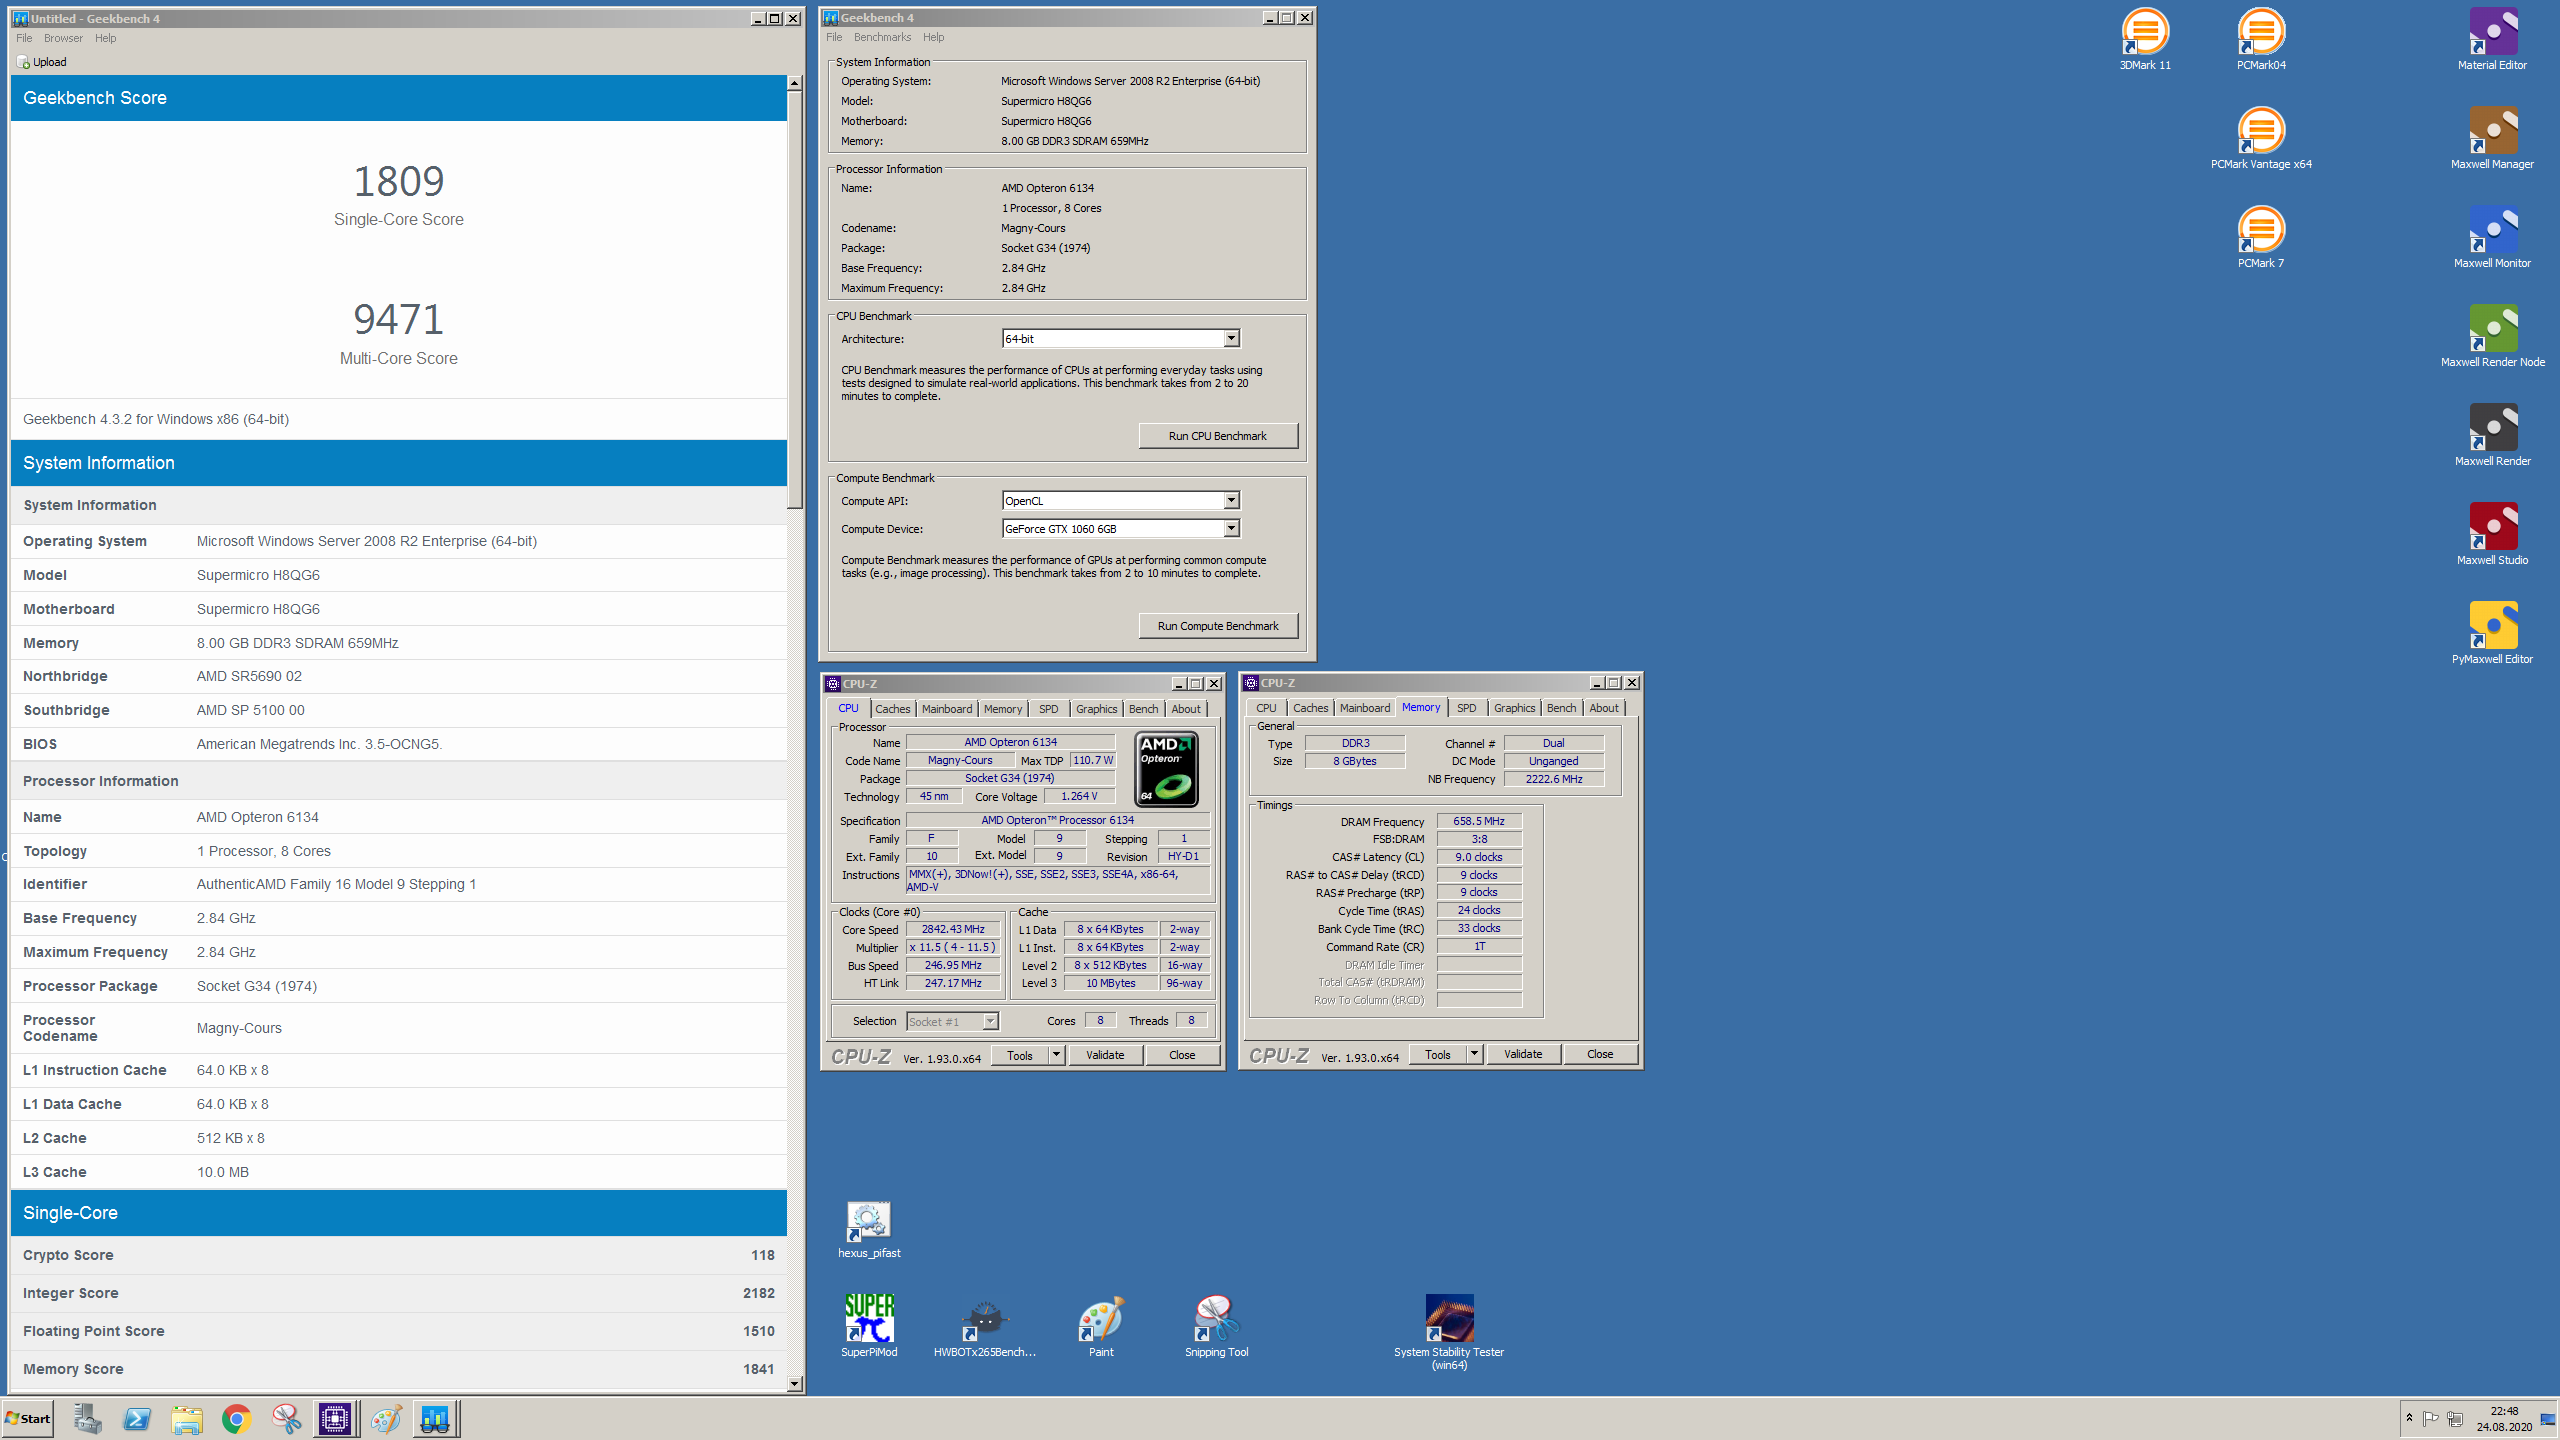This screenshot has height=1440, width=2560.
Task: Switch to the Geekbench taskbar button
Action: point(436,1419)
